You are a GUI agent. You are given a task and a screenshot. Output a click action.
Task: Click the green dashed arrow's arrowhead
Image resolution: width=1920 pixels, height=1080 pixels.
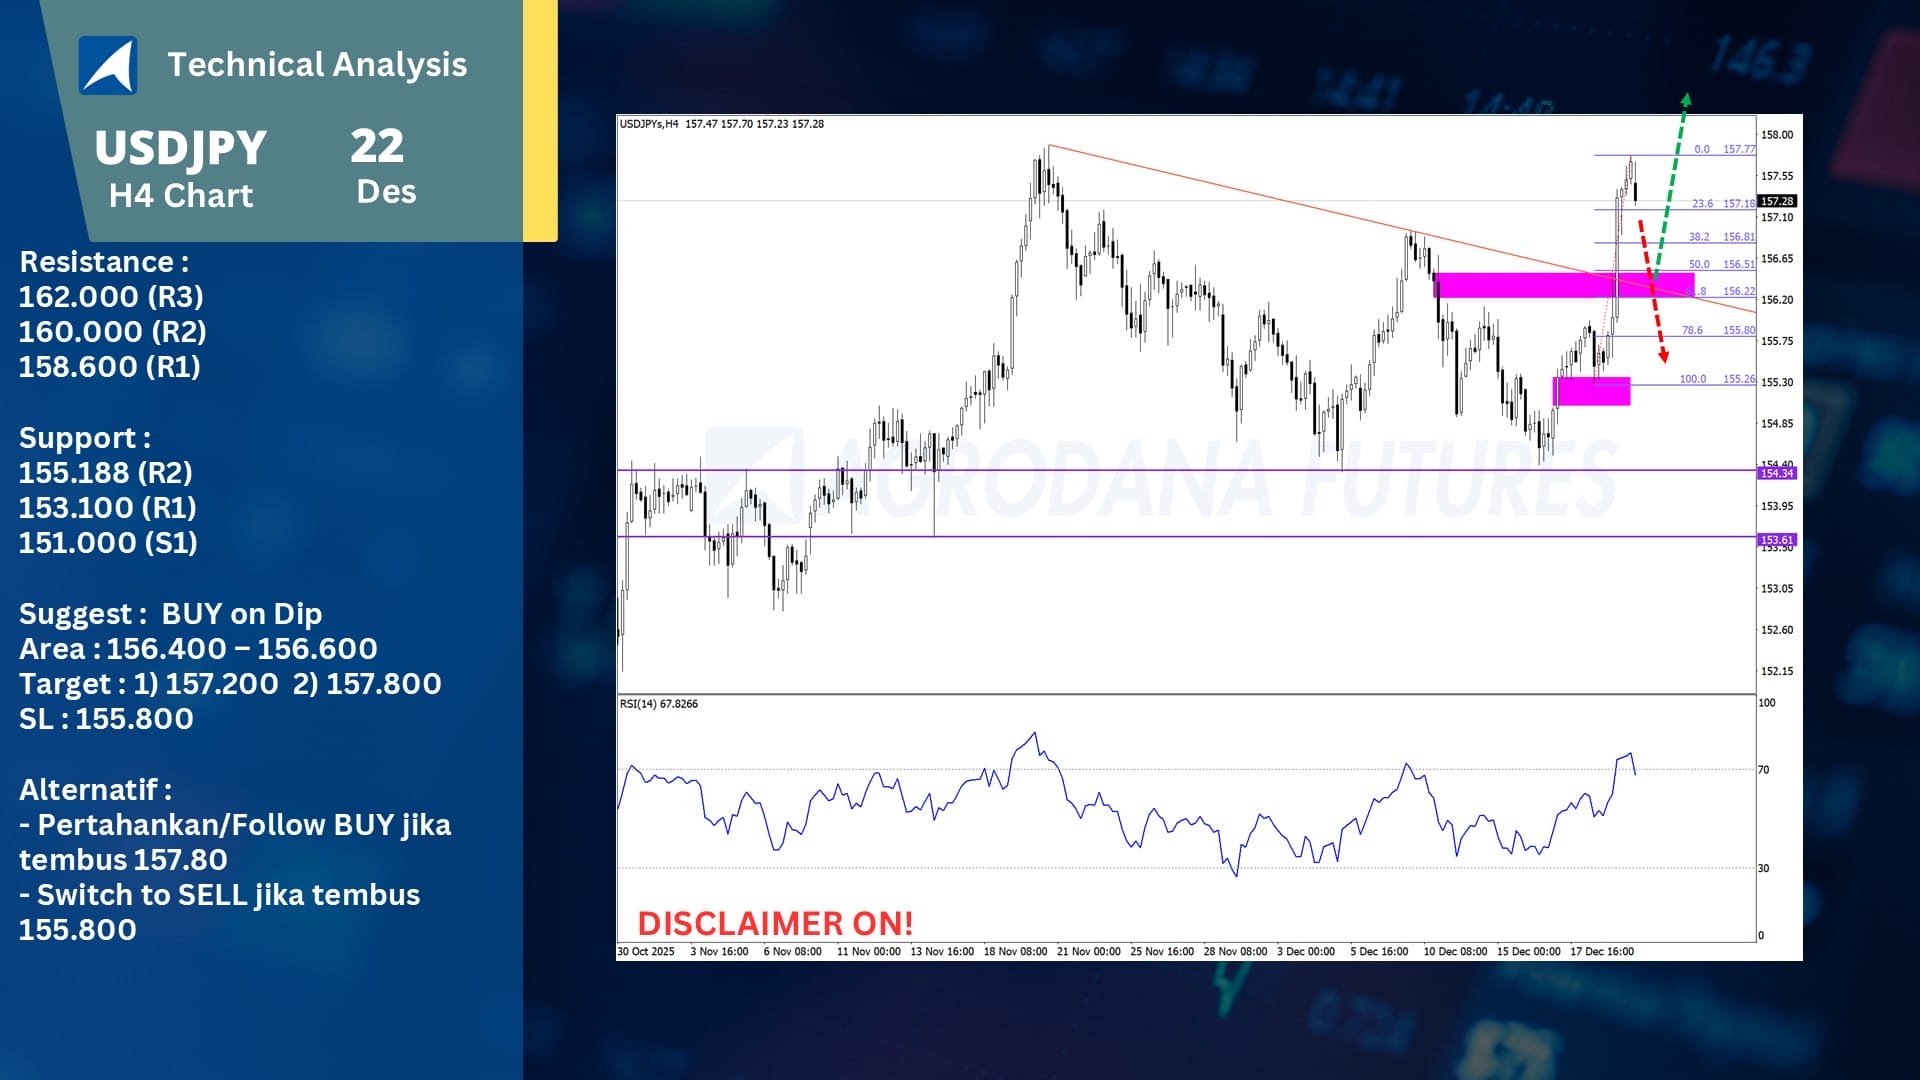pos(1686,100)
